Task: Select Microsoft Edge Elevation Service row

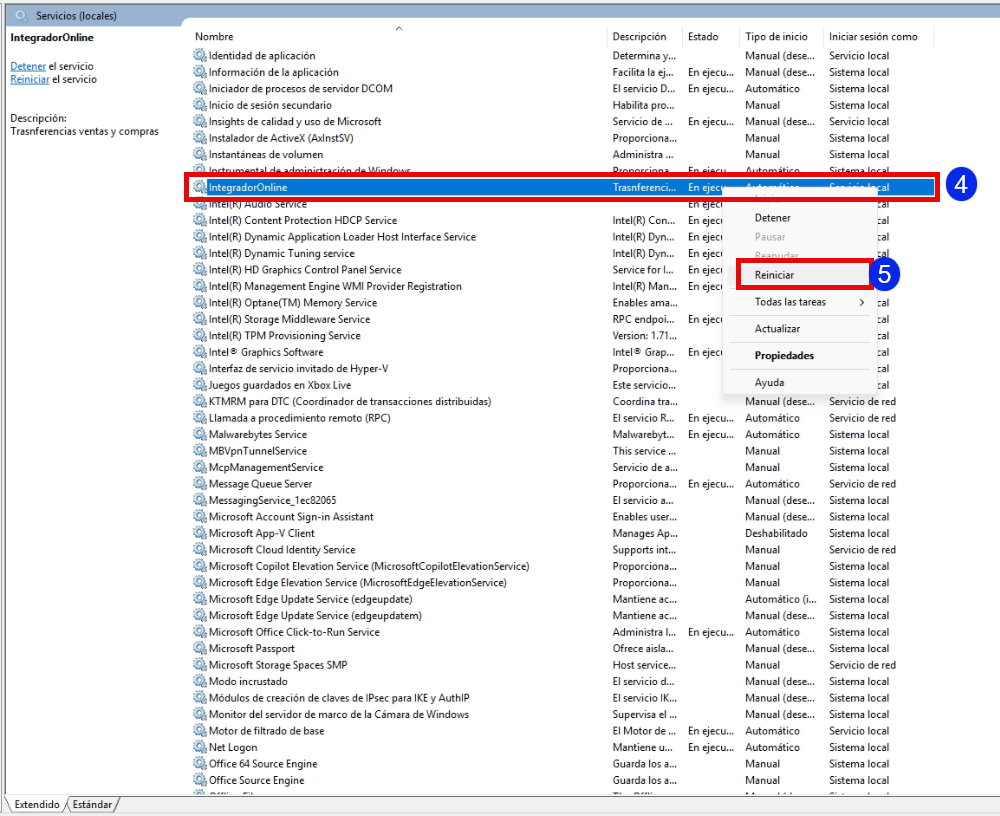Action: [564, 582]
